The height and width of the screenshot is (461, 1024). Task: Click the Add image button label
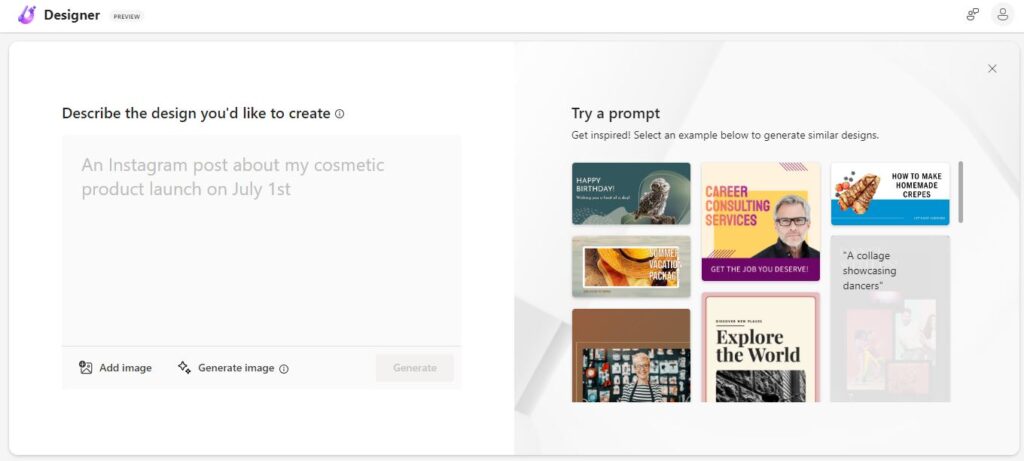click(x=125, y=368)
